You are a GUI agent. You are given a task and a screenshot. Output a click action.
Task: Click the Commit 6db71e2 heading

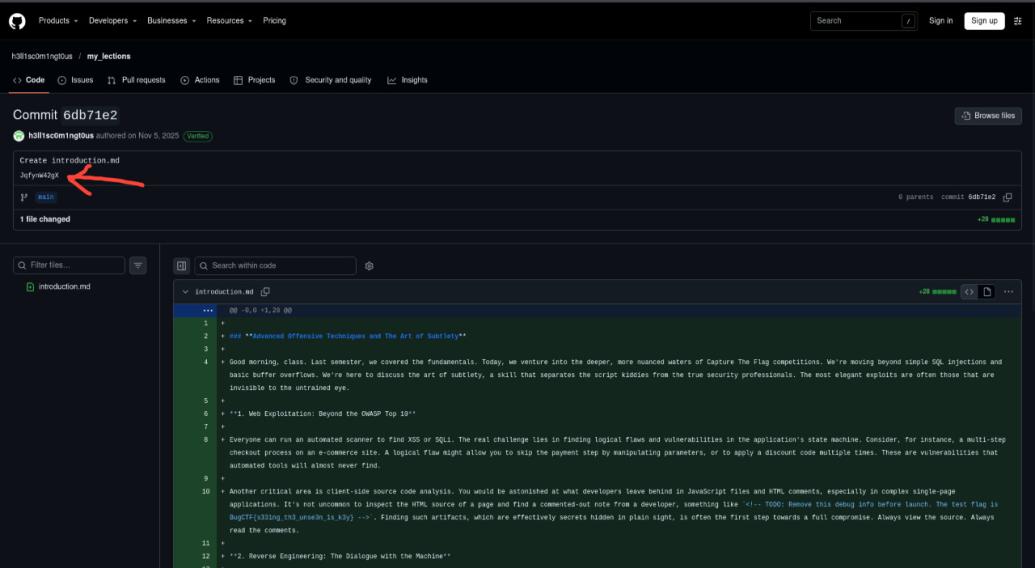(x=65, y=115)
